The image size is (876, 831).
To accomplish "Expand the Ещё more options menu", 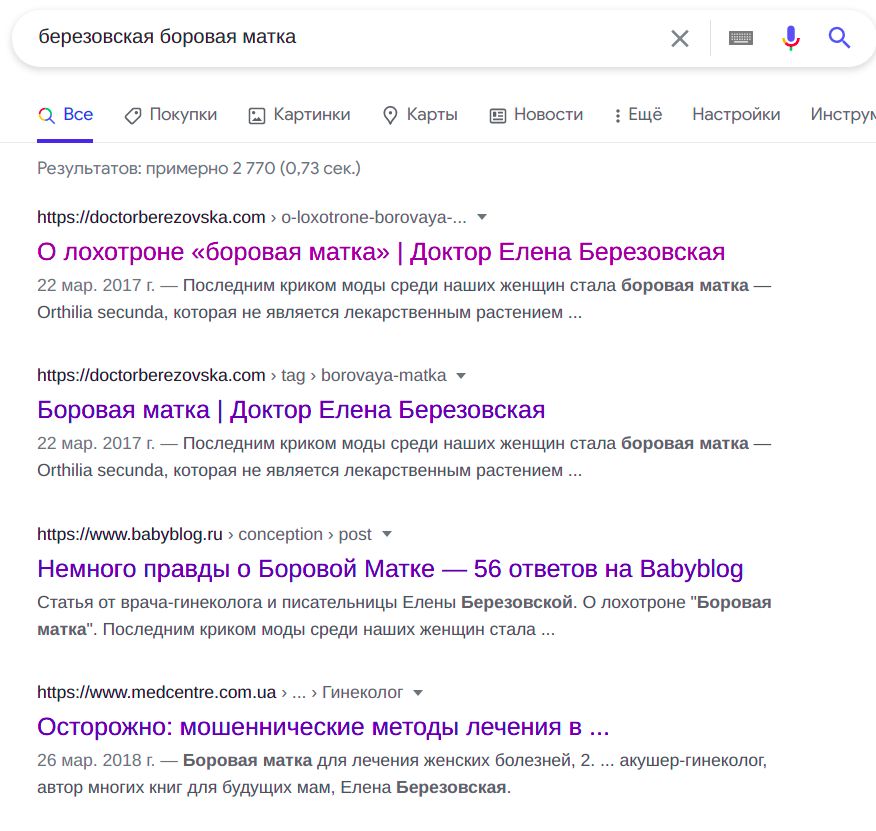I will (x=638, y=115).
